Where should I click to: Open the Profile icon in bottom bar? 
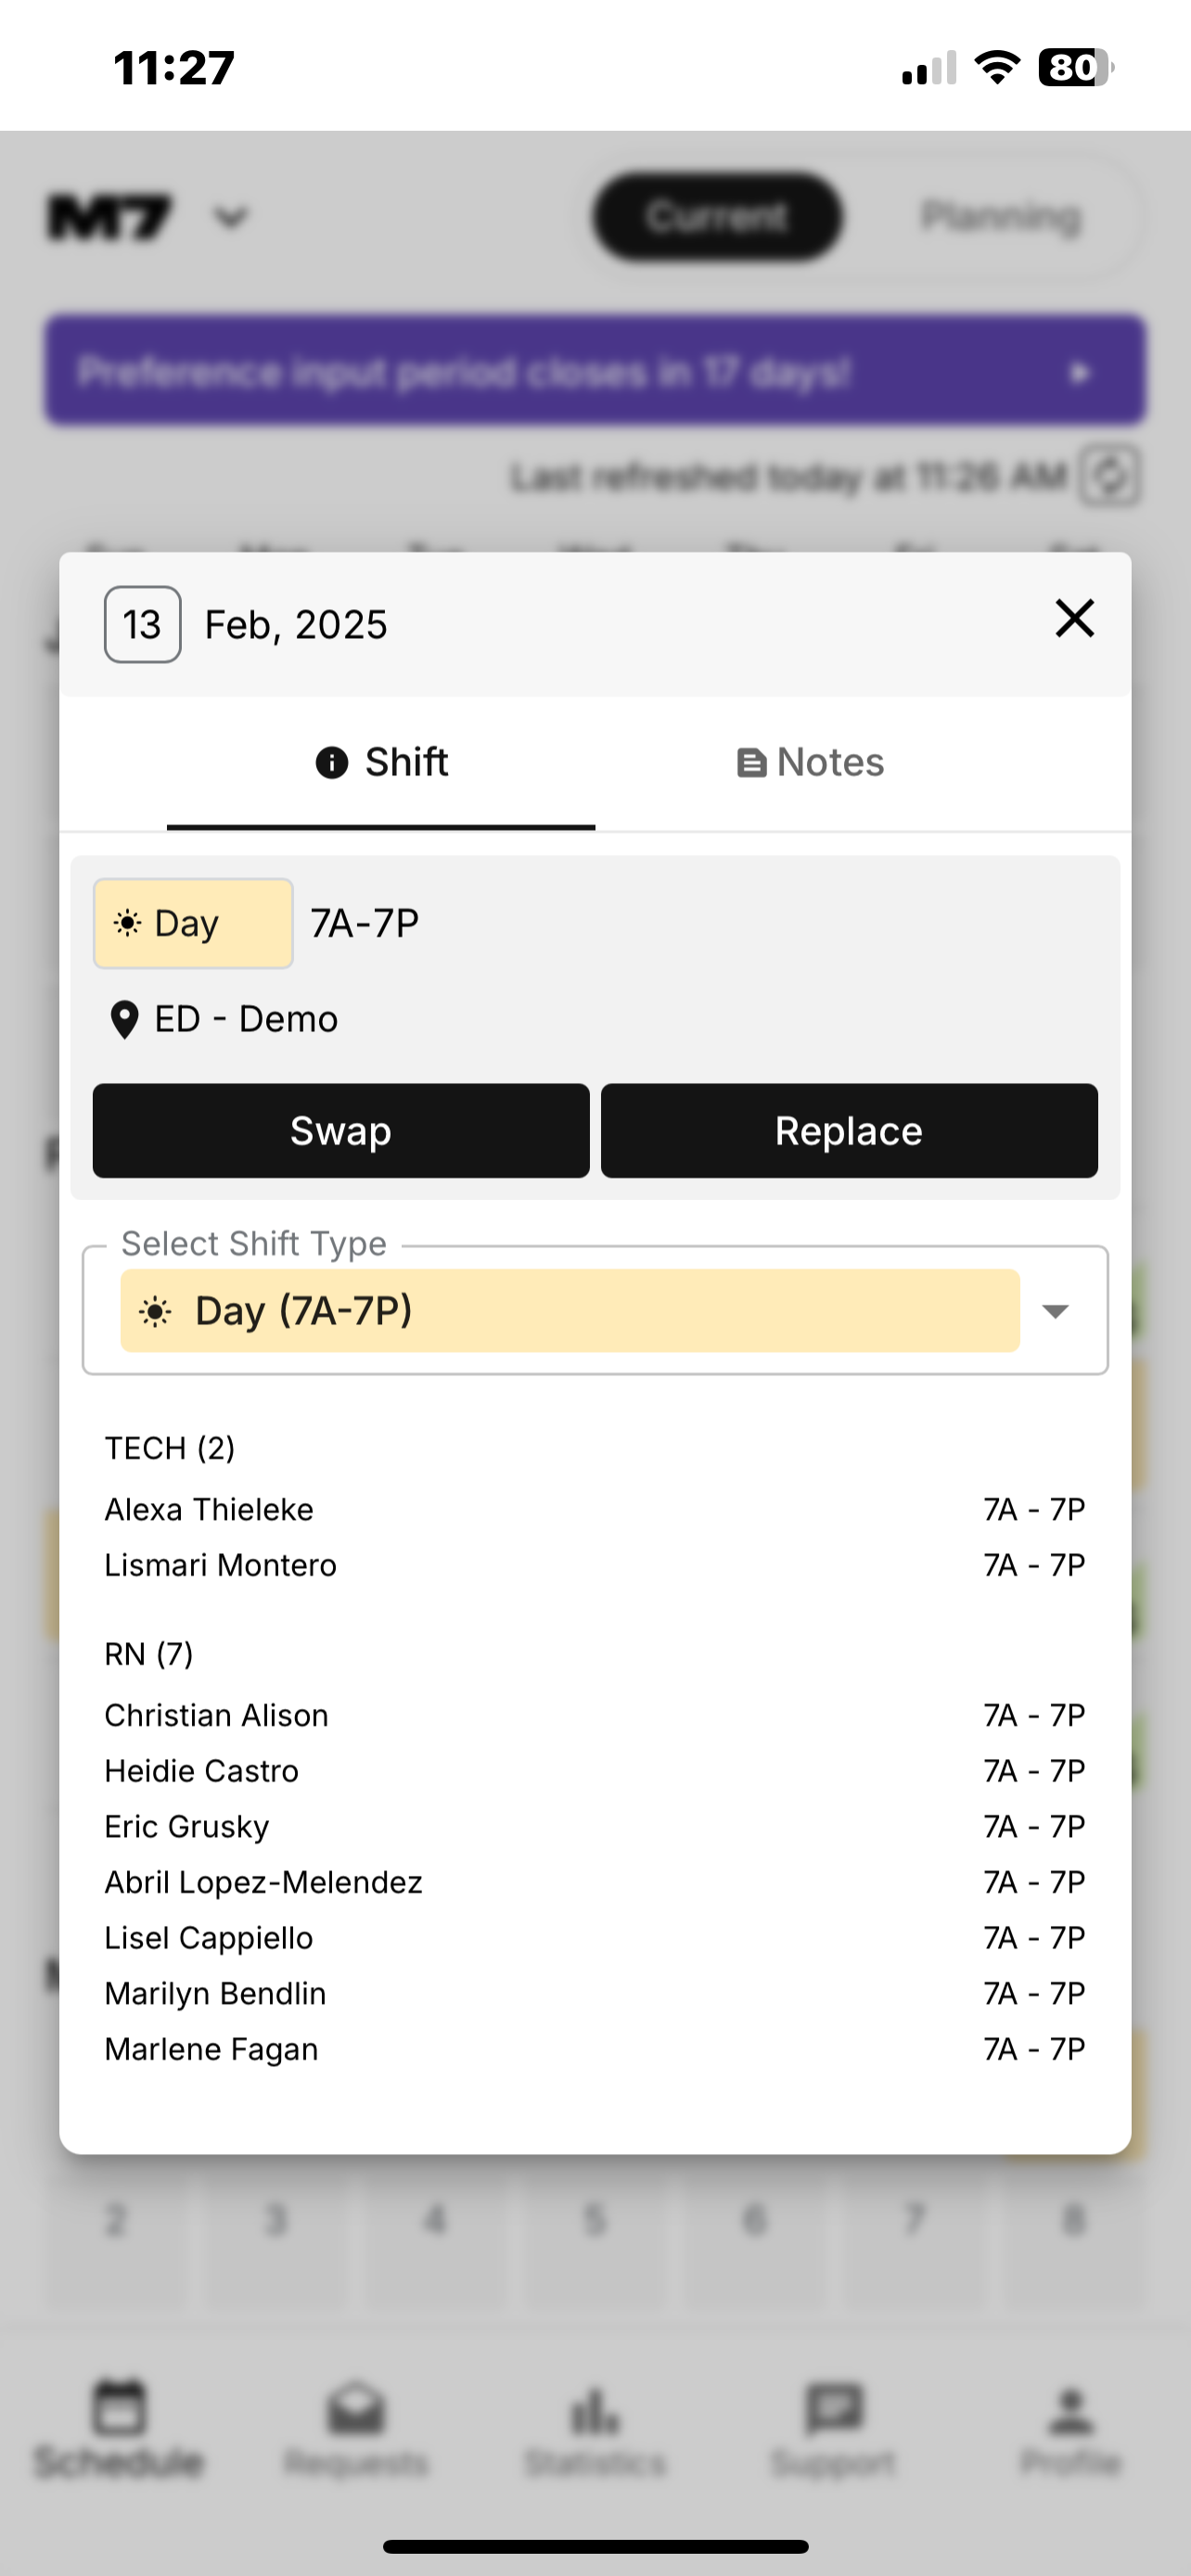[1070, 2411]
